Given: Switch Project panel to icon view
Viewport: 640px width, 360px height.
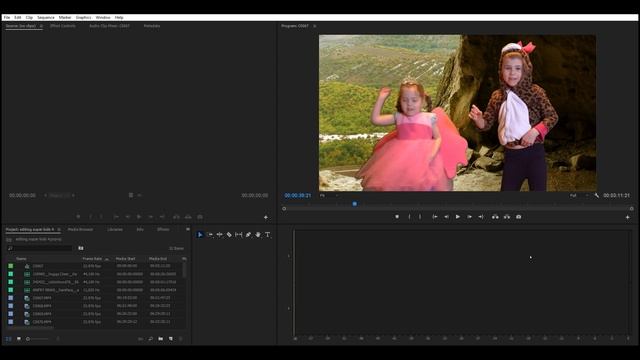Looking at the screenshot, I should tap(19, 339).
